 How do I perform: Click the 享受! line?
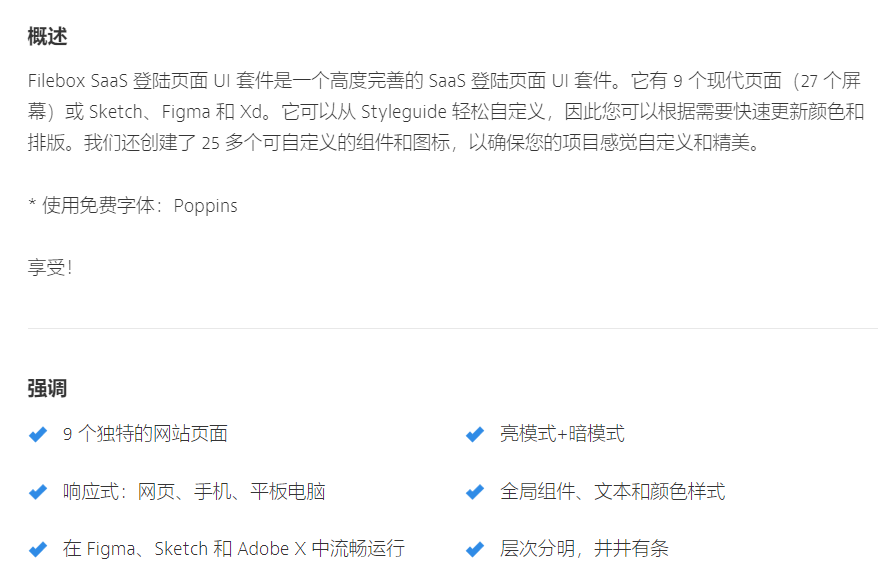(50, 267)
